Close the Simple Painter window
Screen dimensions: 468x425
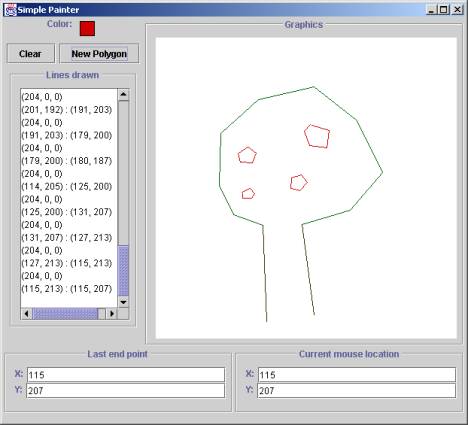click(x=457, y=10)
